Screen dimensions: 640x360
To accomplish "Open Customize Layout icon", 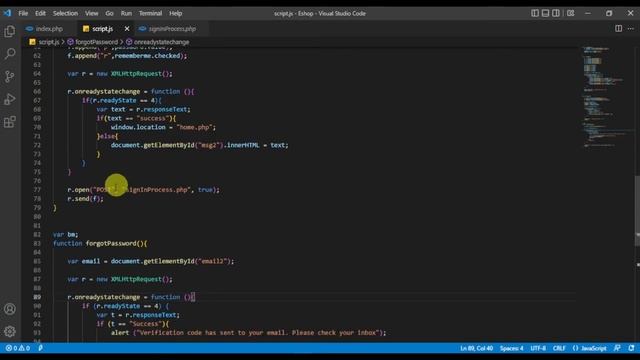I will click(x=571, y=13).
